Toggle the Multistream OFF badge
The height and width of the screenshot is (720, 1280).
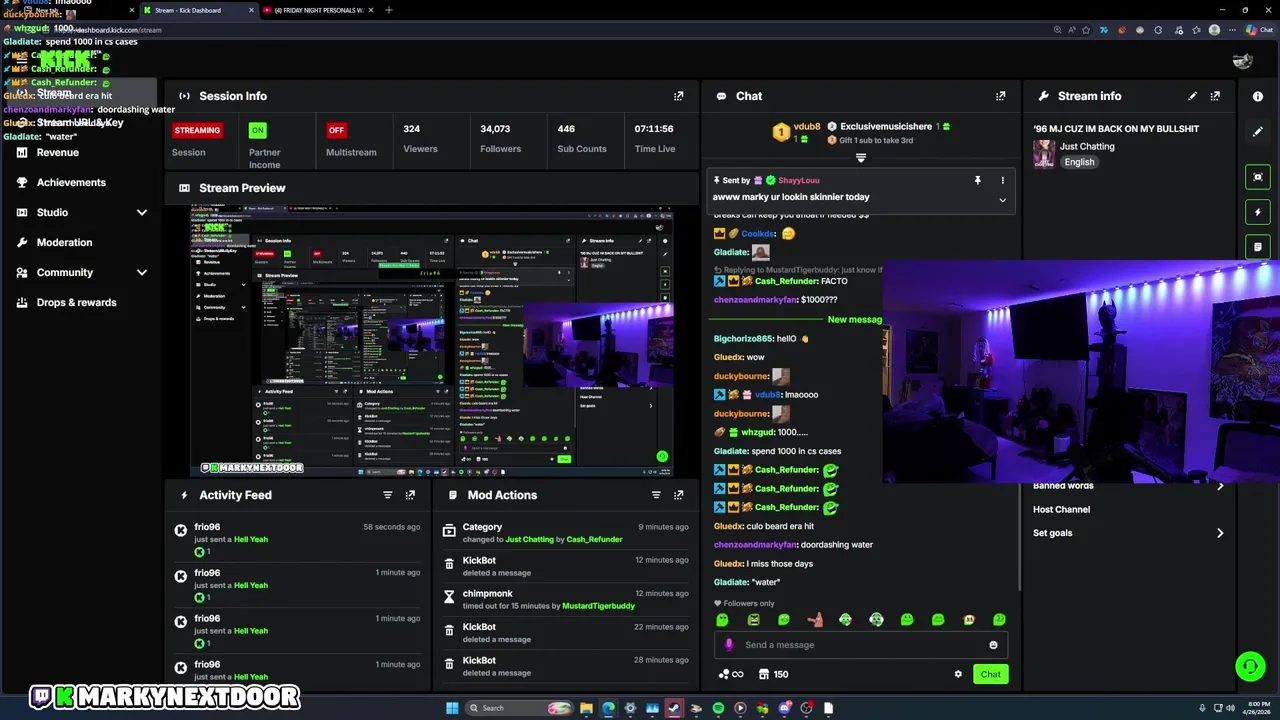coord(336,130)
